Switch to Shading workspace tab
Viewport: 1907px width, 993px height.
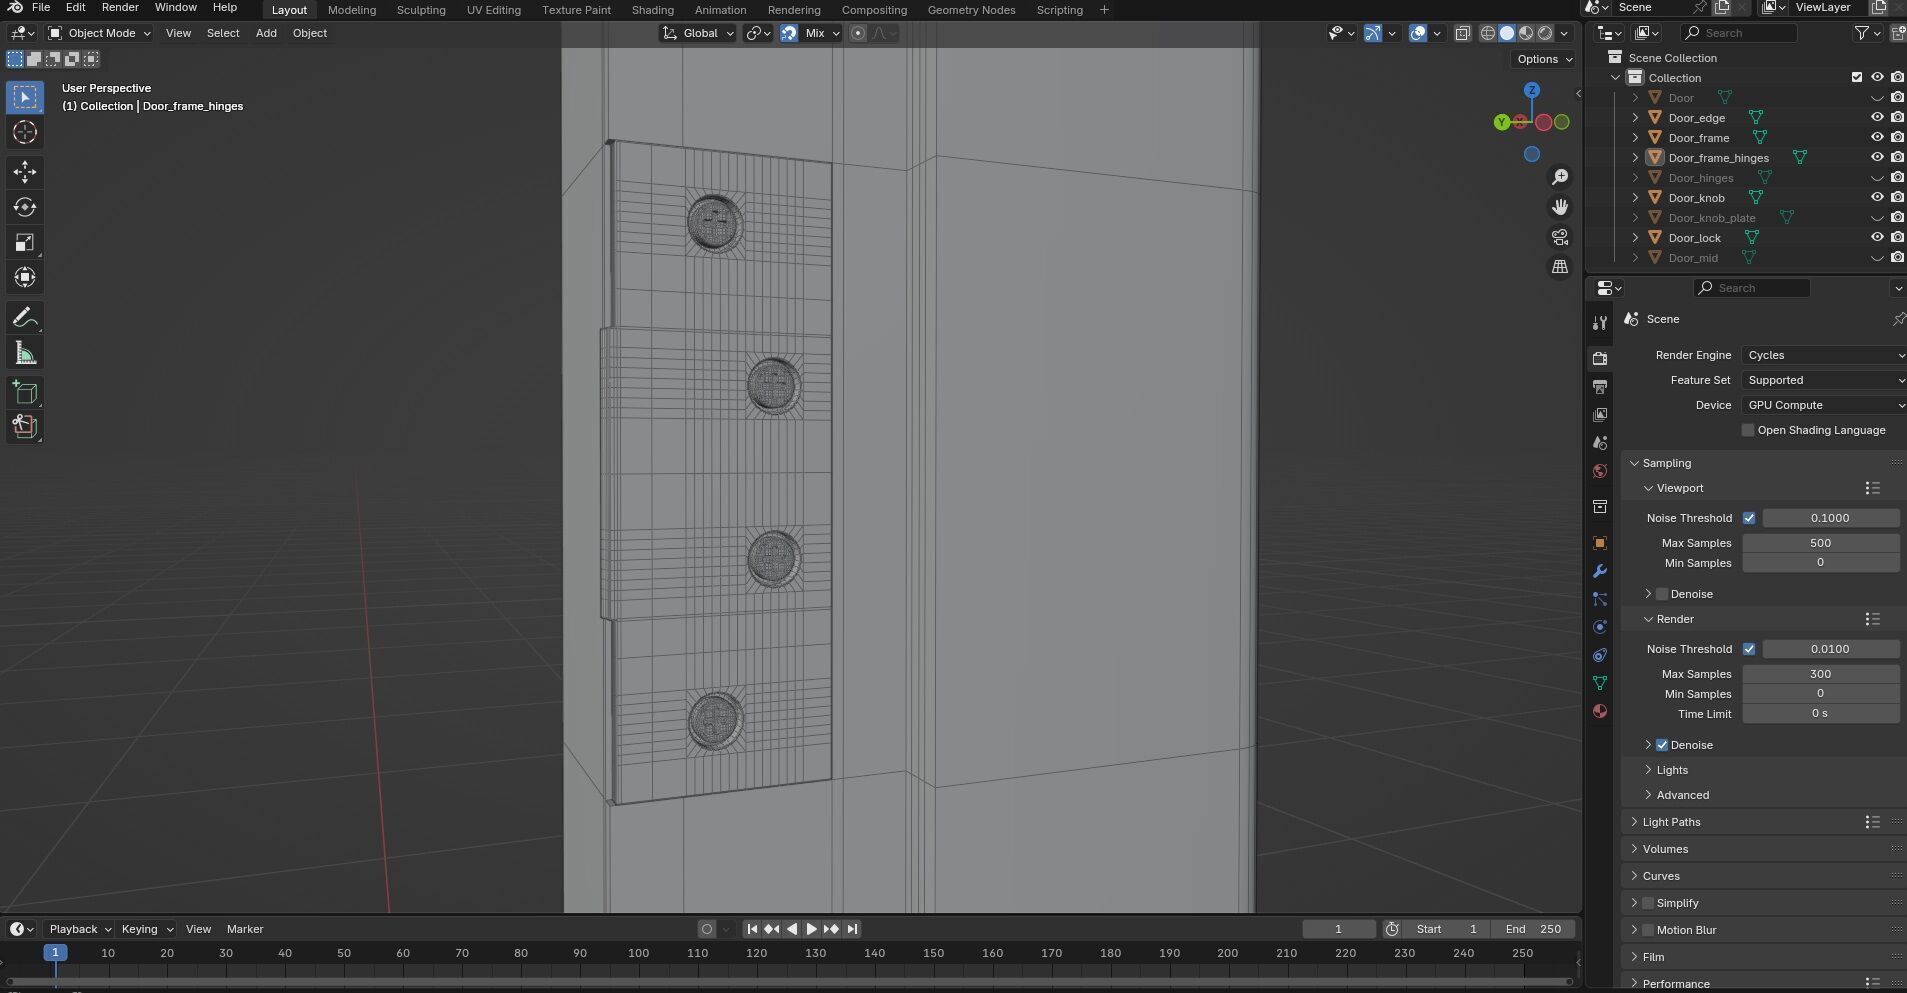point(652,10)
